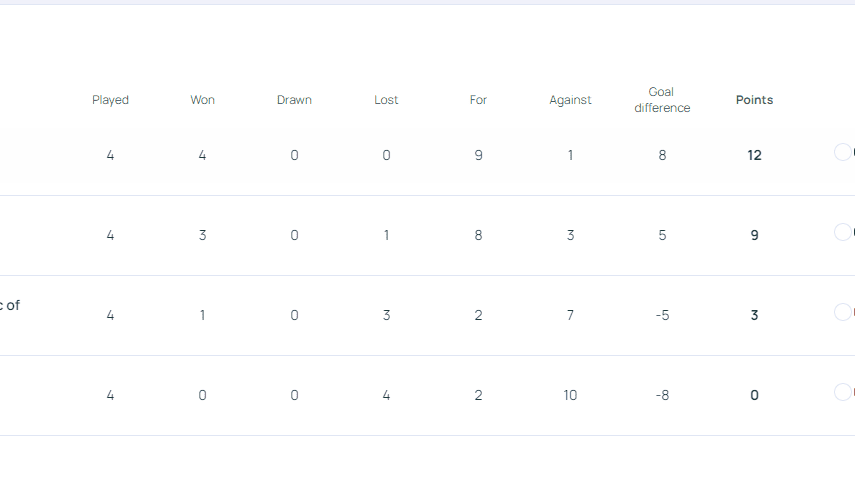The height and width of the screenshot is (479, 855).
Task: Sort by Goal difference header
Action: tap(662, 100)
